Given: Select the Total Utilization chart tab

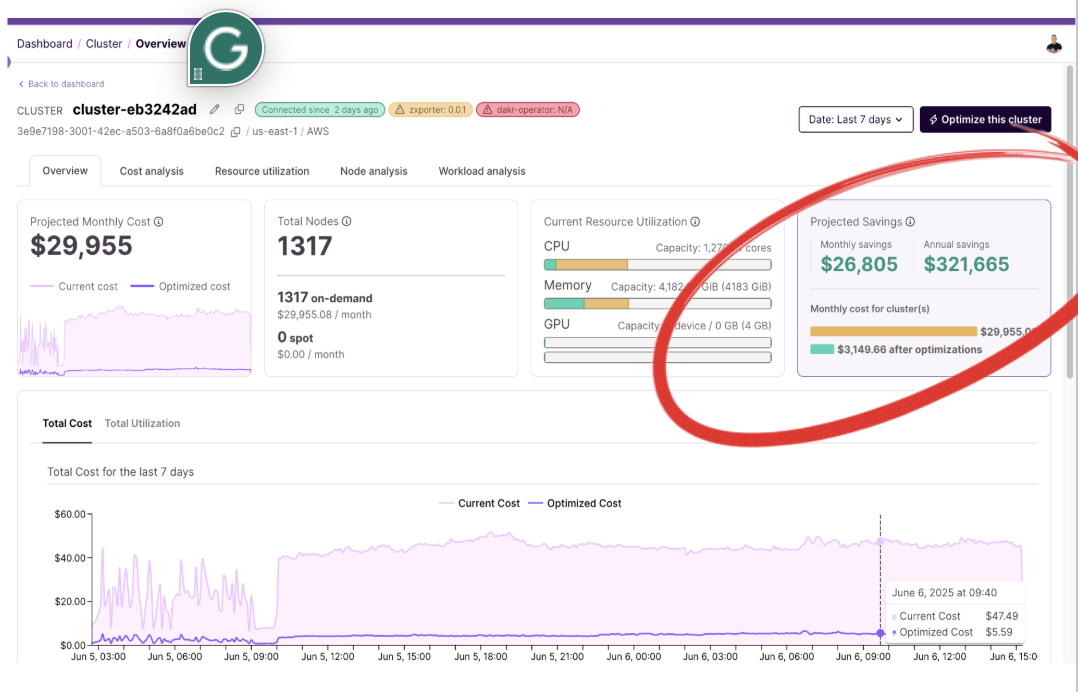Looking at the screenshot, I should coord(142,423).
